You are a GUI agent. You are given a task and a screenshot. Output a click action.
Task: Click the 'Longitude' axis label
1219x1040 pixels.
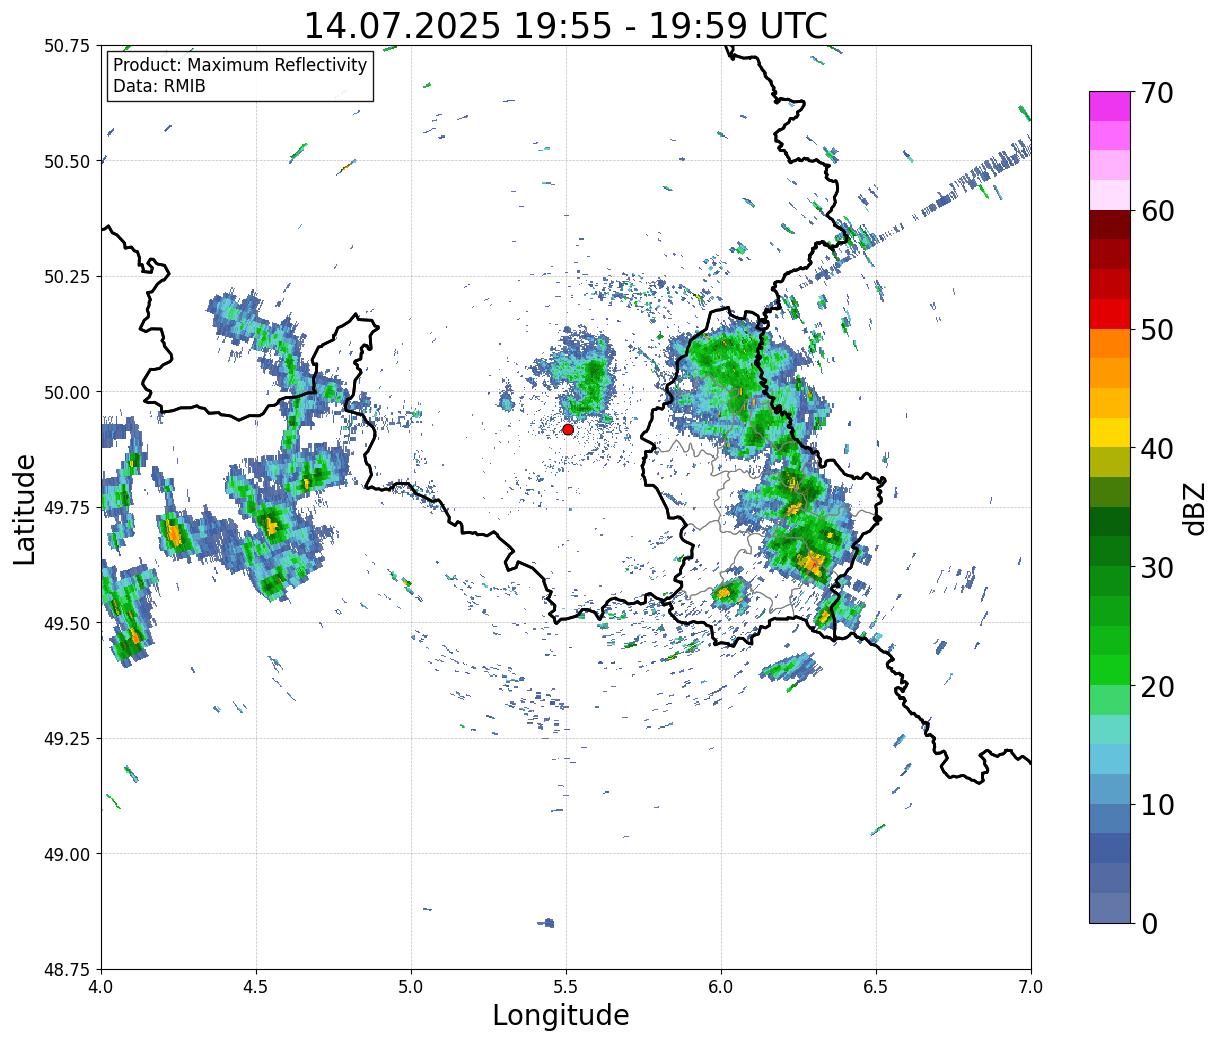pyautogui.click(x=561, y=1015)
